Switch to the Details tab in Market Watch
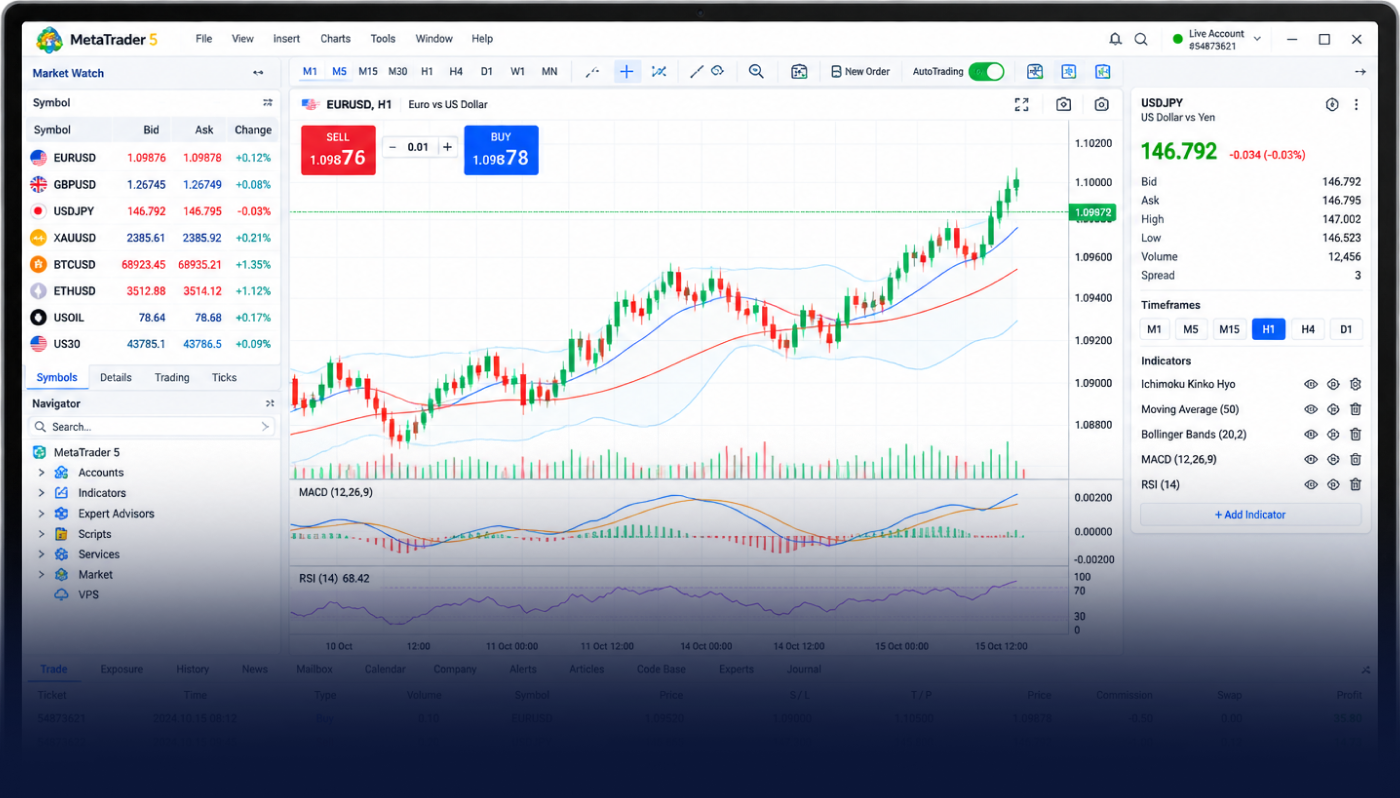Viewport: 1400px width, 798px height. pos(116,377)
